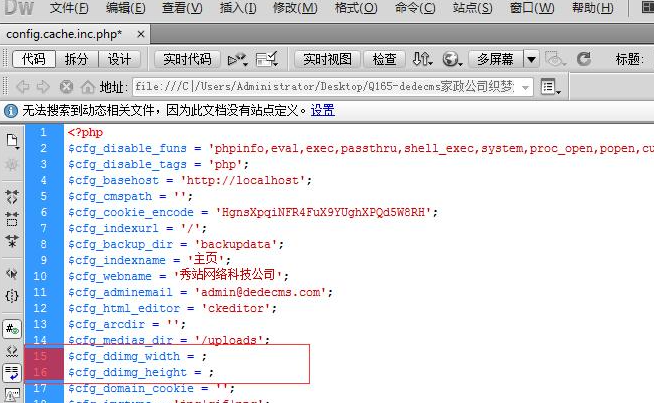Open the 站点(S) menu
The width and height of the screenshot is (654, 403).
[473, 8]
